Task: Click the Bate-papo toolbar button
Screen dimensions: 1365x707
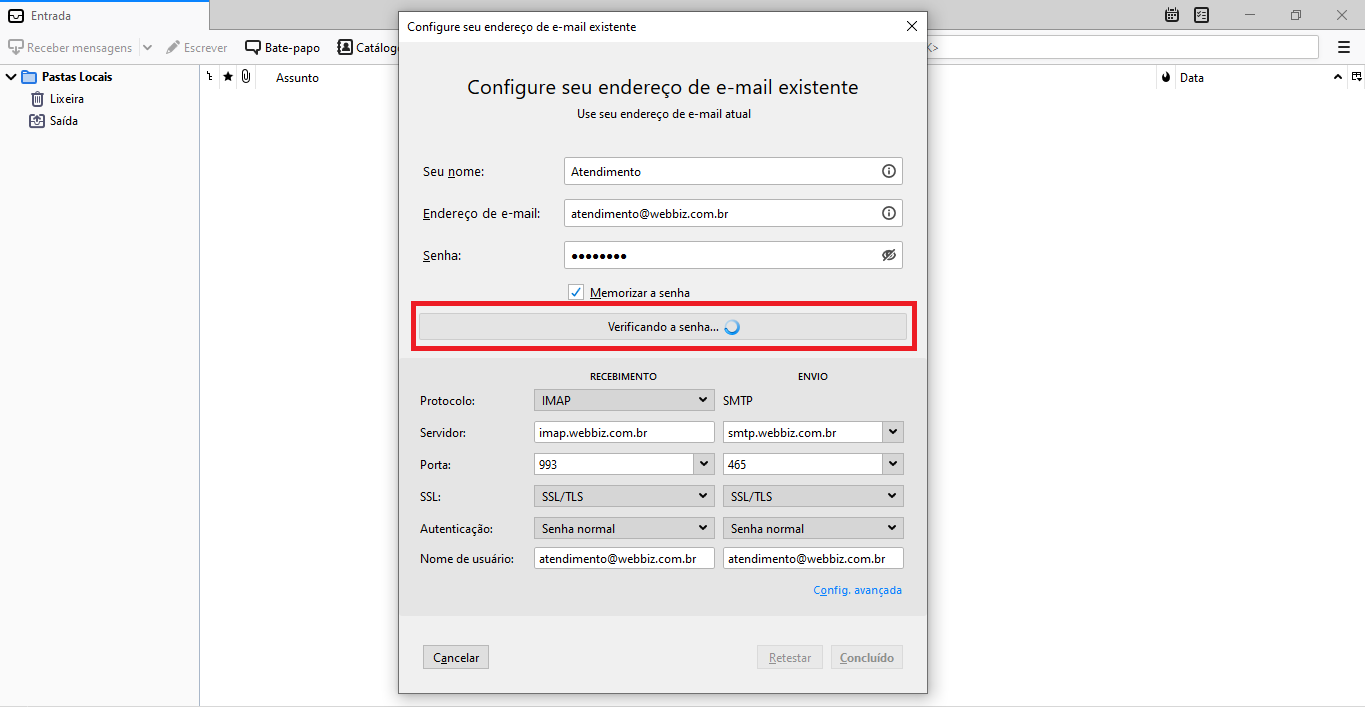Action: [x=283, y=47]
